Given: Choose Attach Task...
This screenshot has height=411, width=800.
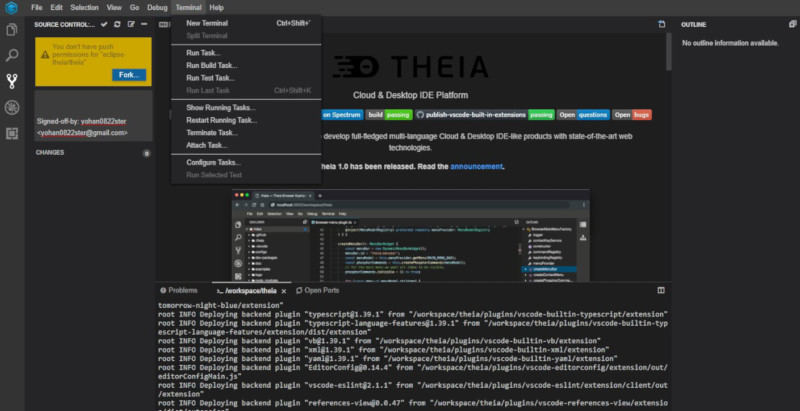Looking at the screenshot, I should pos(246,145).
